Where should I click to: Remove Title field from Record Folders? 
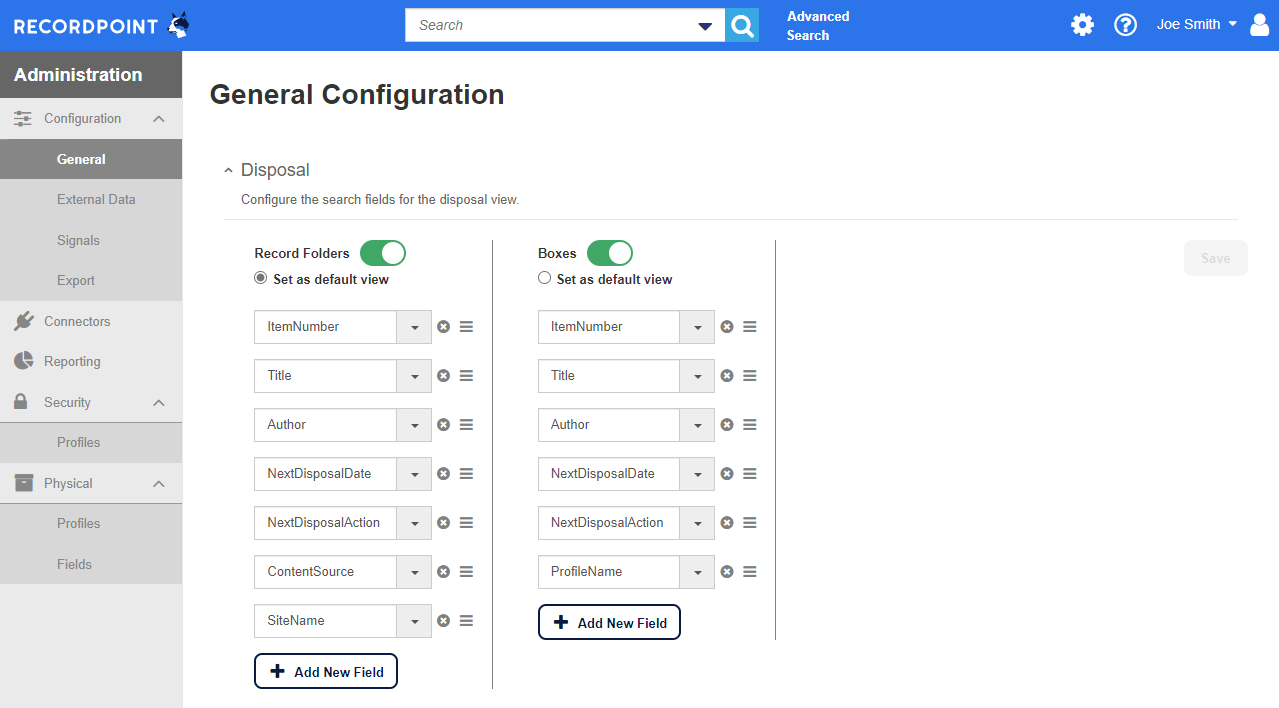444,376
